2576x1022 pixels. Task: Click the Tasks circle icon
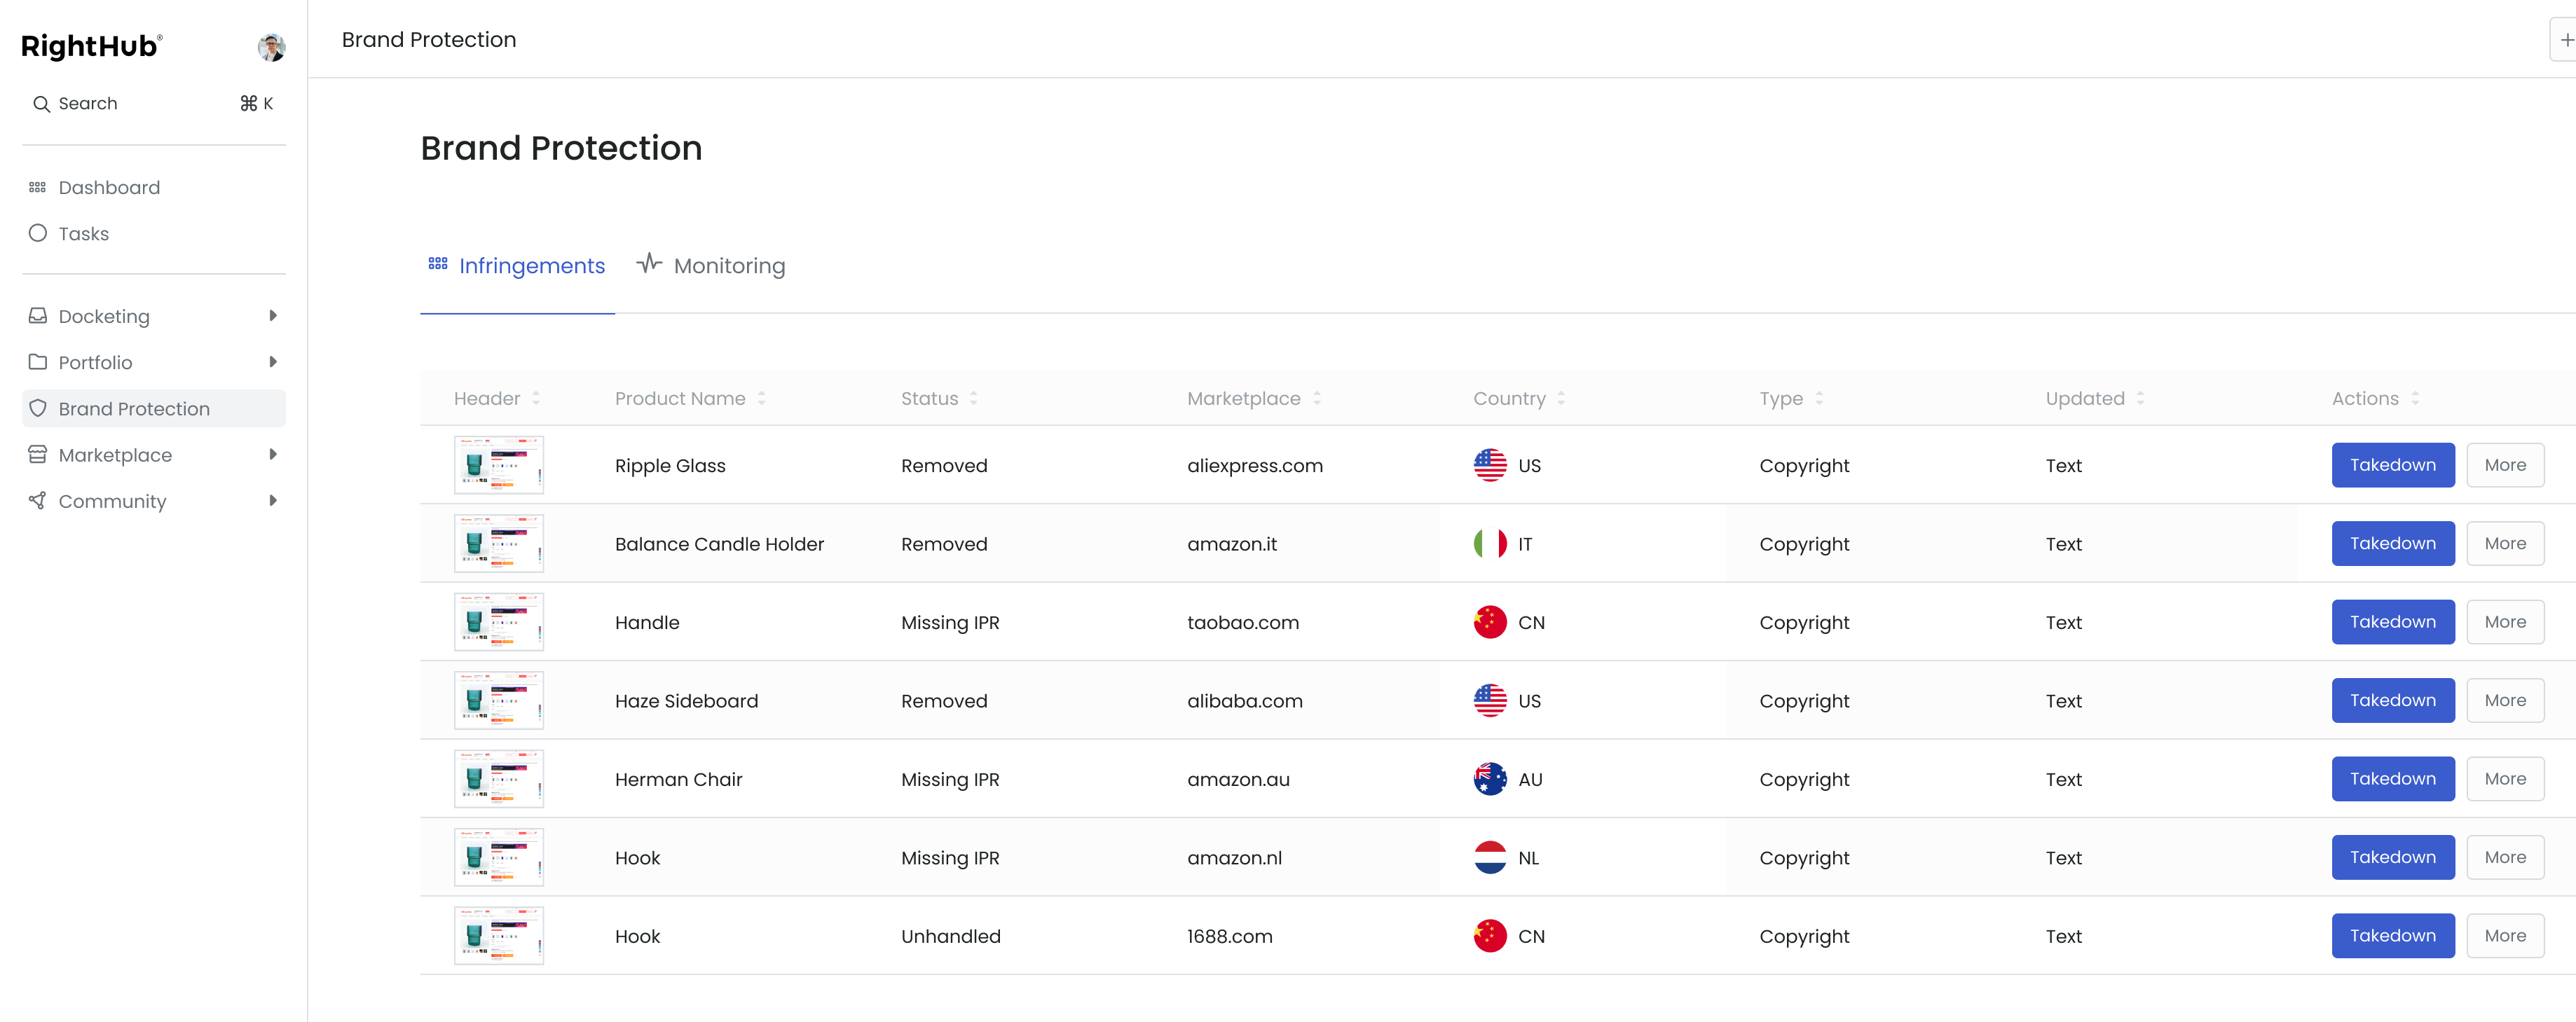(38, 233)
